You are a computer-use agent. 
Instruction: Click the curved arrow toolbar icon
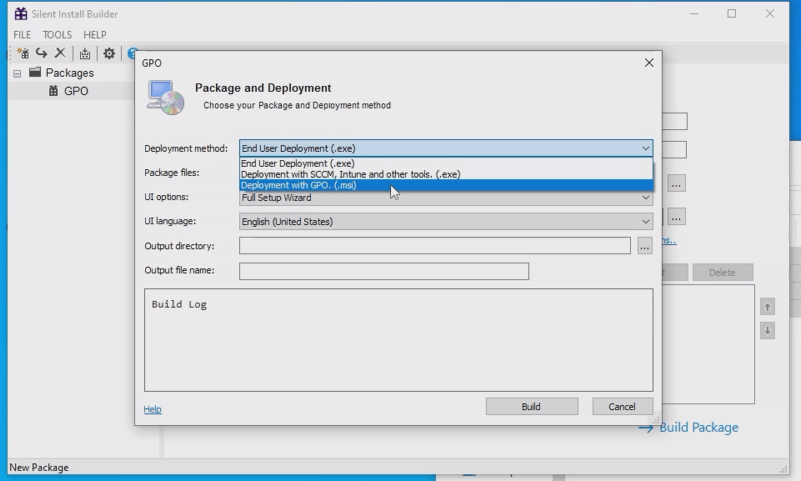click(41, 53)
